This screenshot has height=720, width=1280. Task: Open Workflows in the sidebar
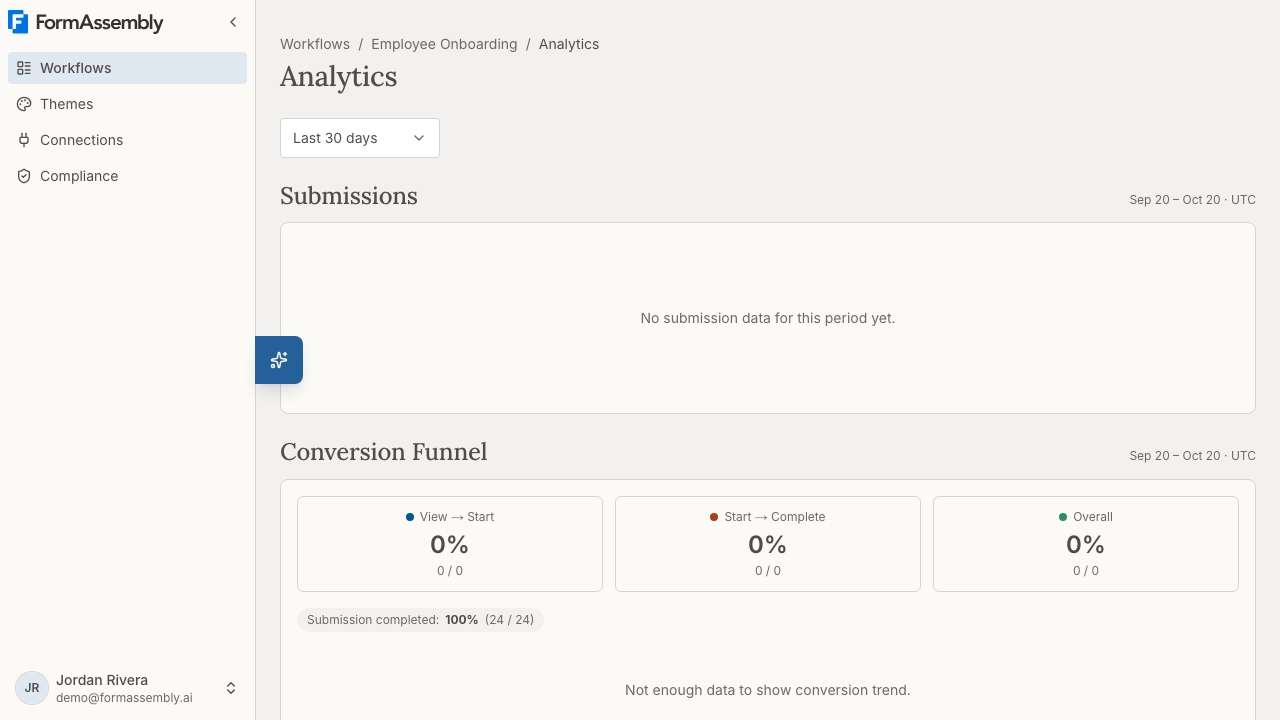point(128,68)
